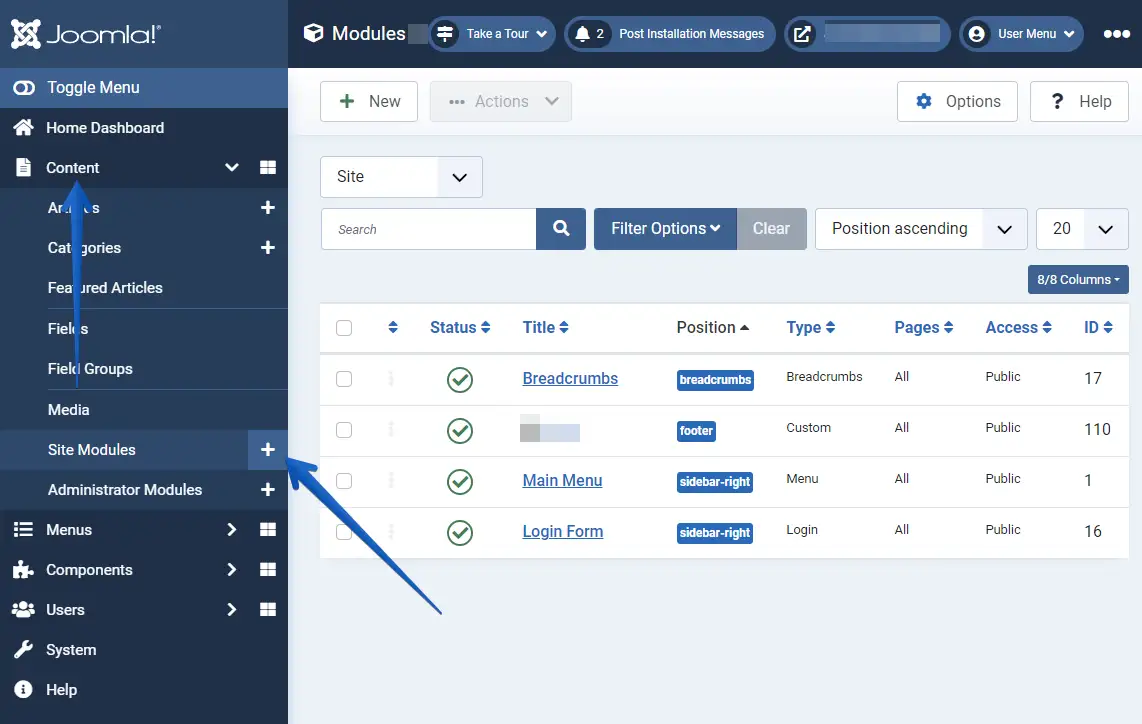The image size is (1142, 724).
Task: Check the Breadcrumbs row checkbox
Action: pyautogui.click(x=344, y=379)
